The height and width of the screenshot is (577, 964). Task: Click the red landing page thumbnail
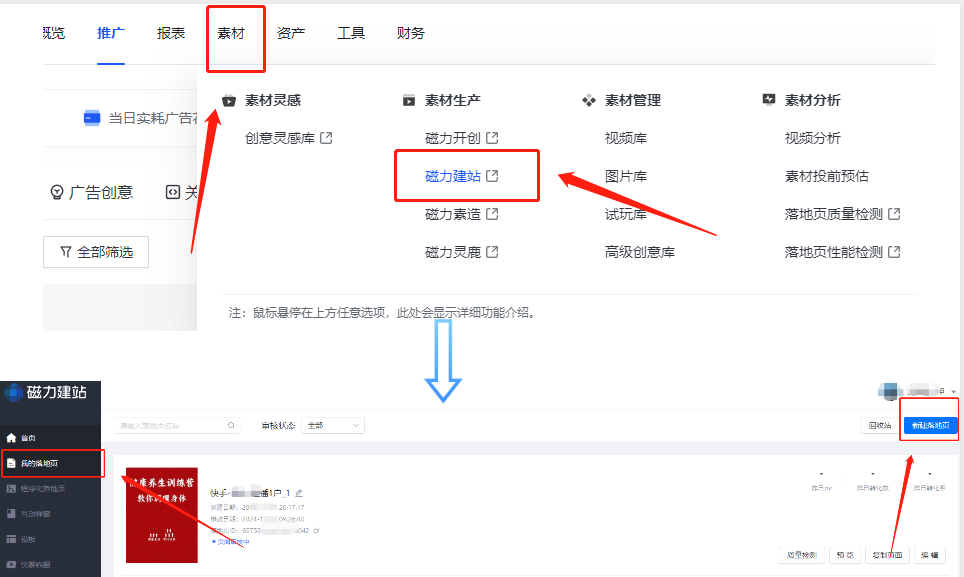pyautogui.click(x=161, y=515)
